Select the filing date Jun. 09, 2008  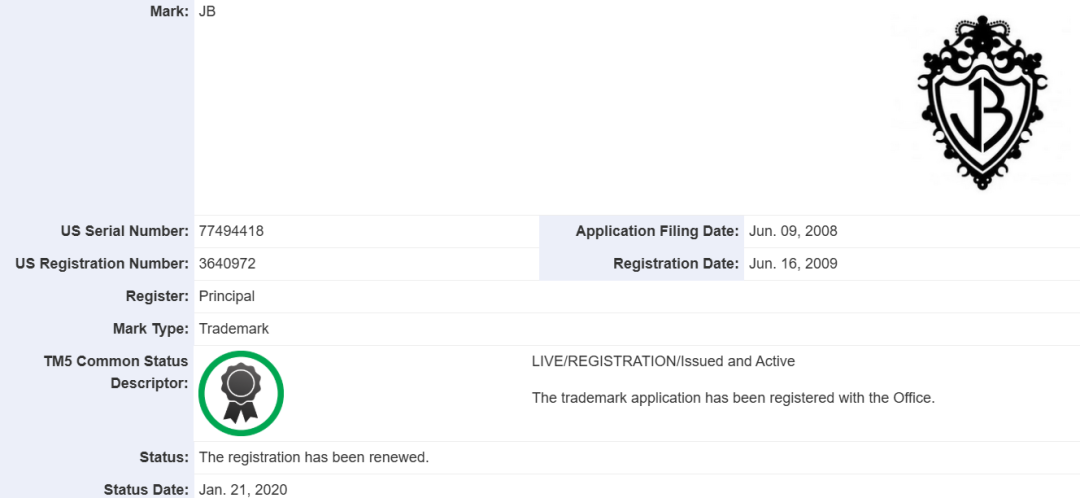pyautogui.click(x=792, y=231)
